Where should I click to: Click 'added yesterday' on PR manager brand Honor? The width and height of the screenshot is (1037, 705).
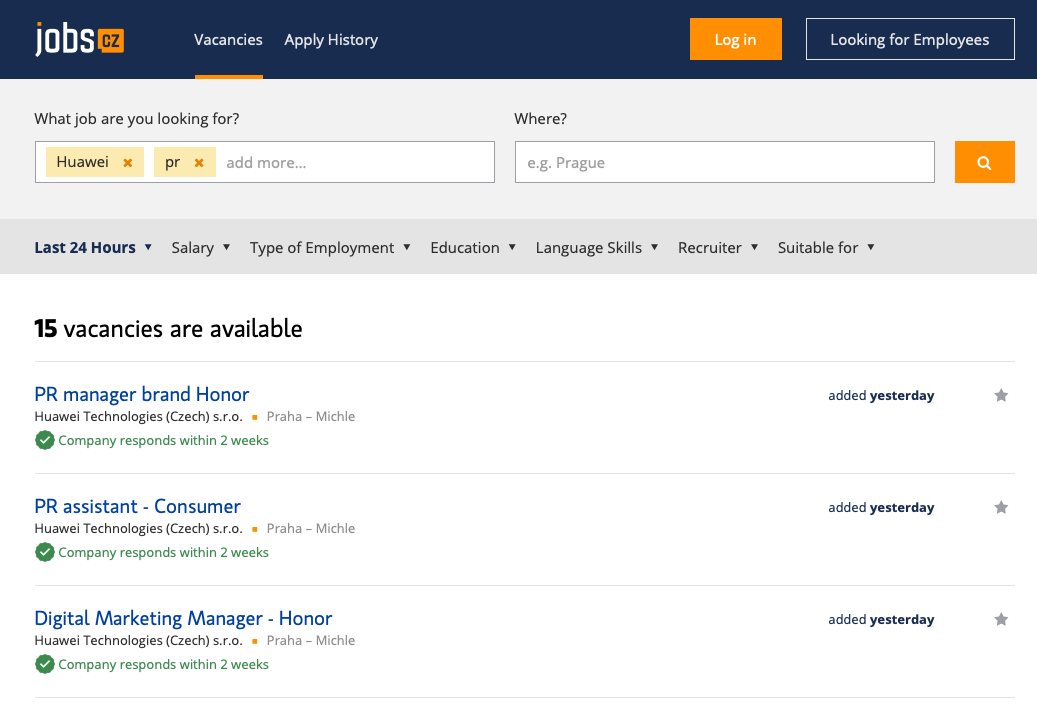coord(881,395)
